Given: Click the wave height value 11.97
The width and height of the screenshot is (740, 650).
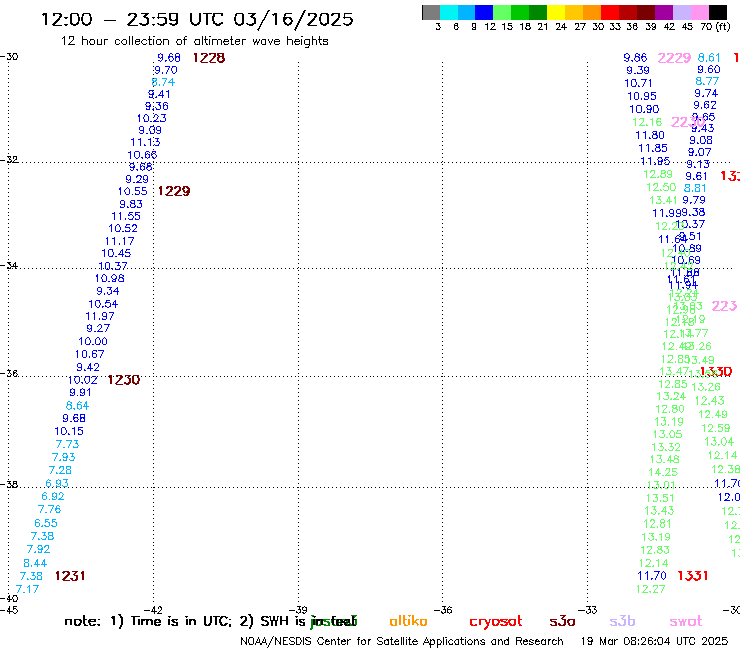Looking at the screenshot, I should pyautogui.click(x=100, y=316).
